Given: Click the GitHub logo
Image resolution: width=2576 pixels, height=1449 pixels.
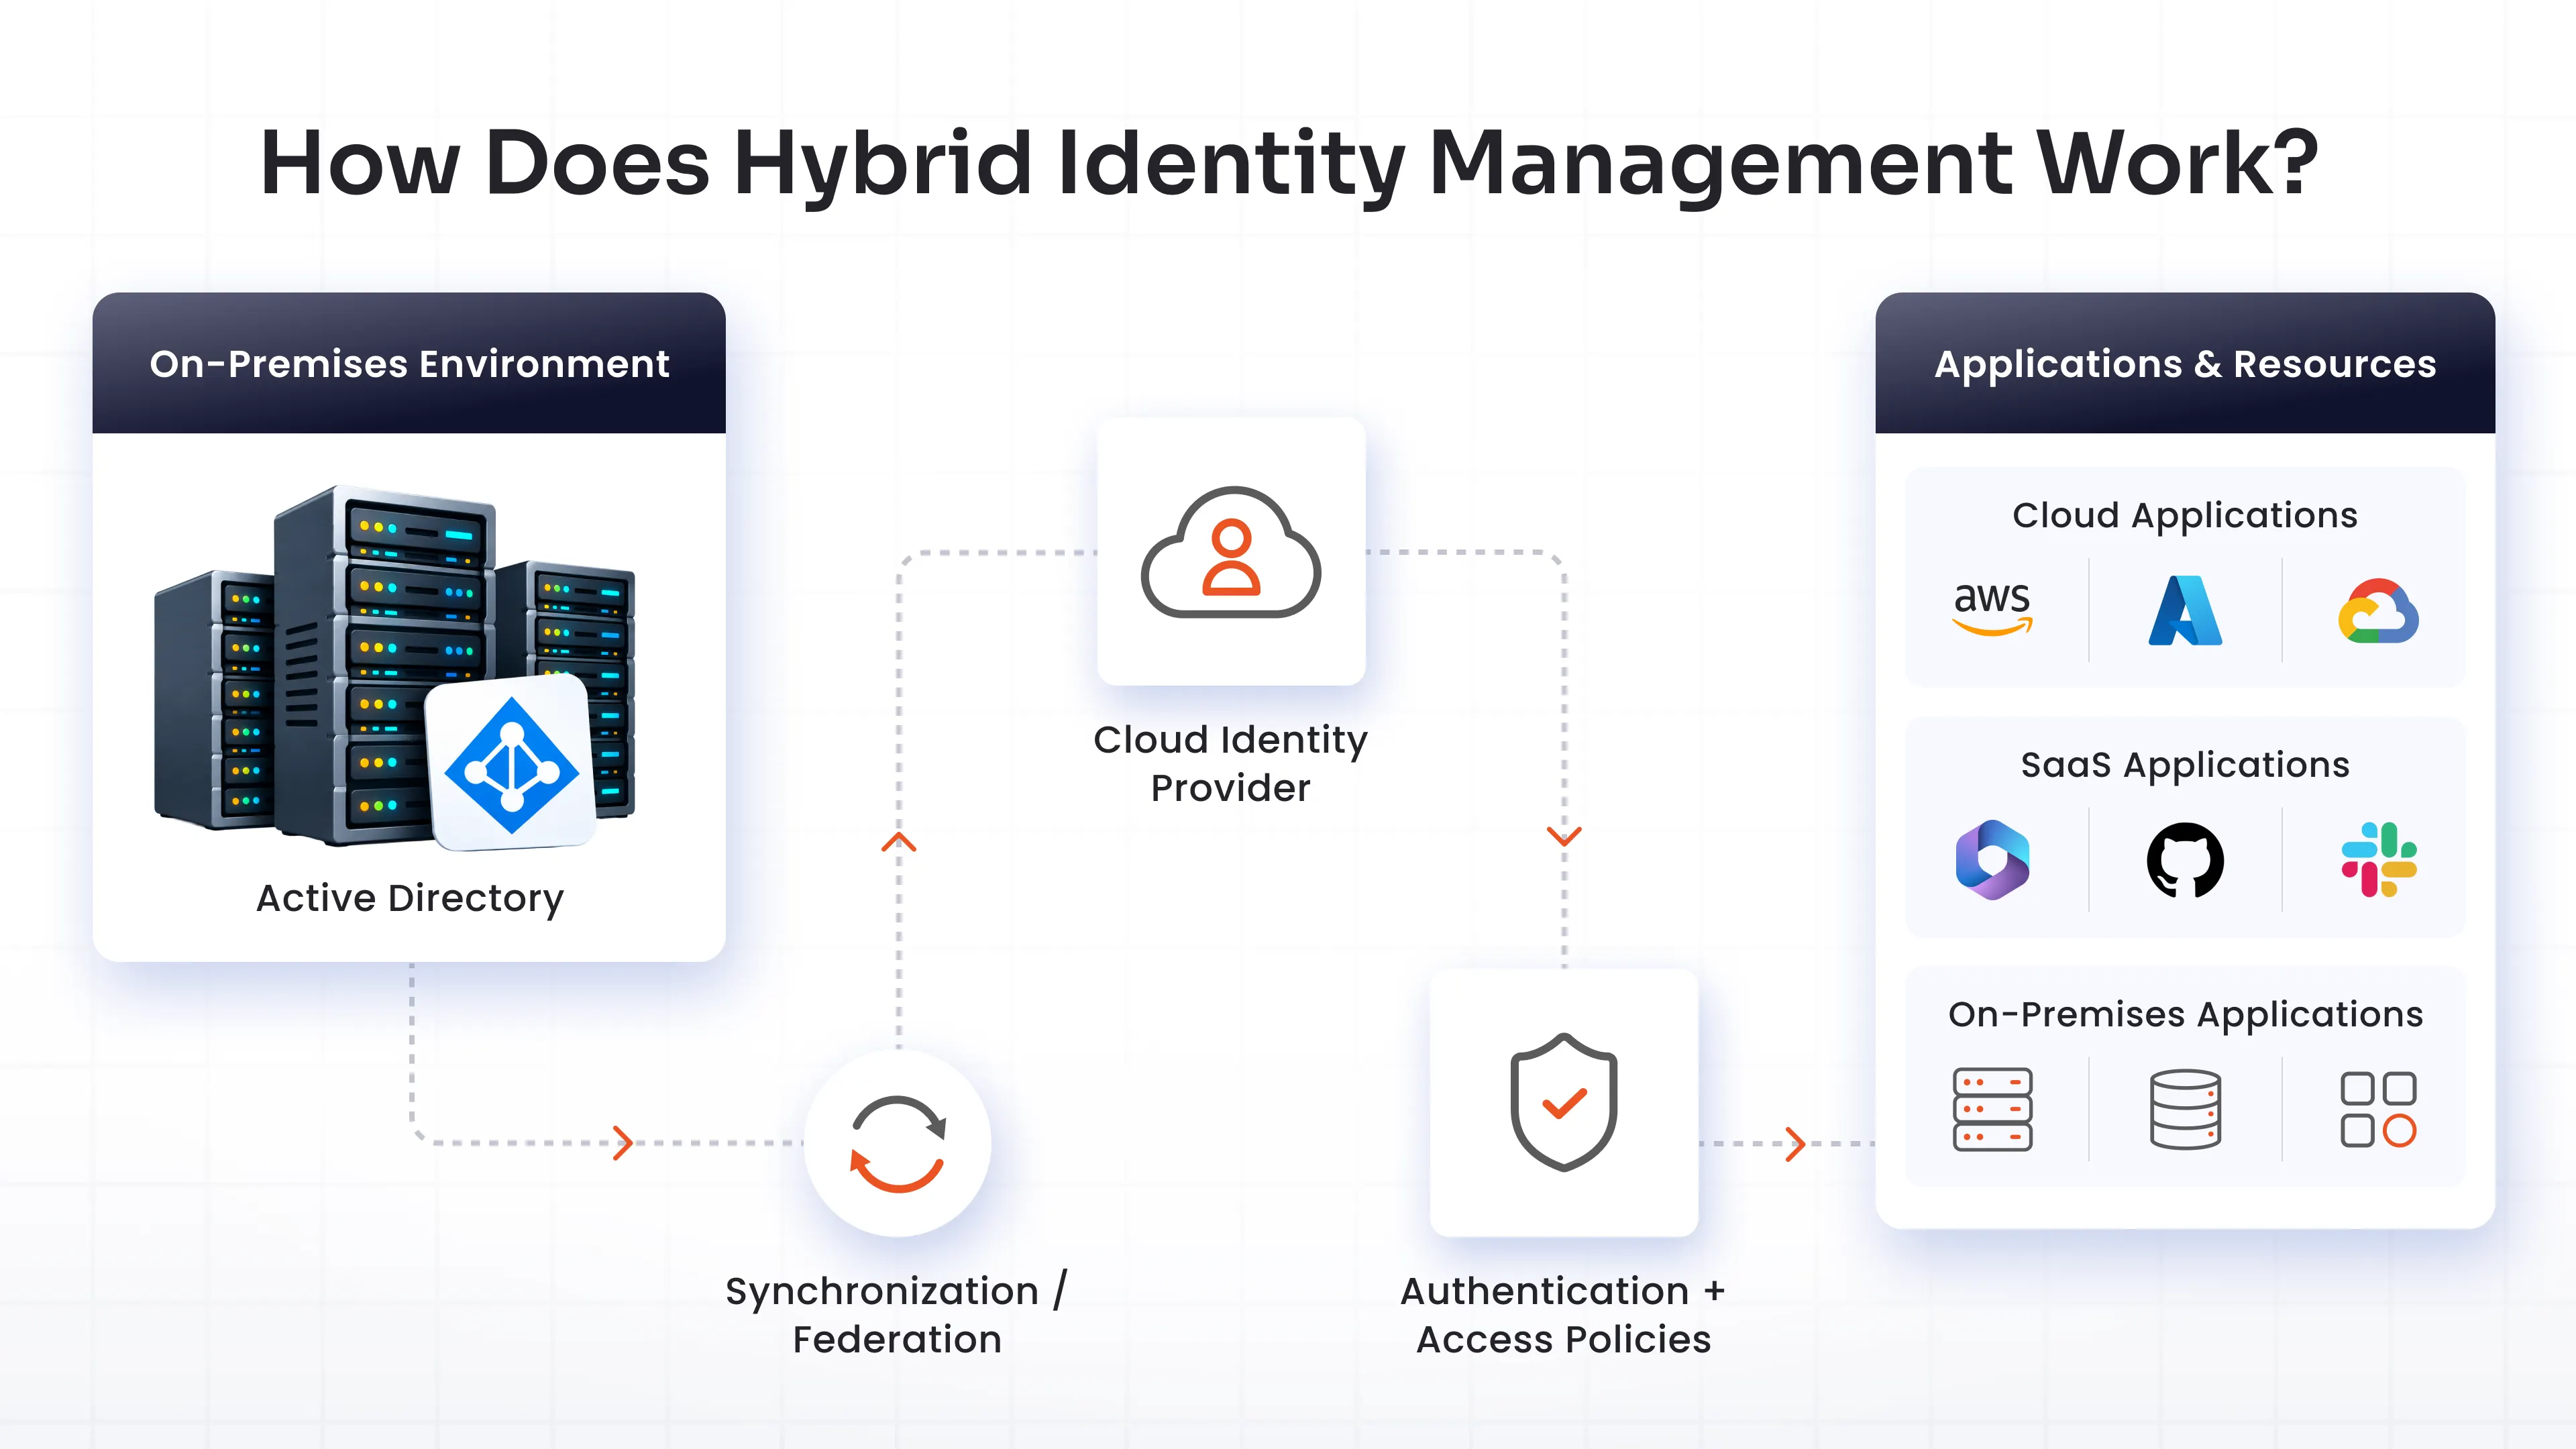Looking at the screenshot, I should (2185, 860).
